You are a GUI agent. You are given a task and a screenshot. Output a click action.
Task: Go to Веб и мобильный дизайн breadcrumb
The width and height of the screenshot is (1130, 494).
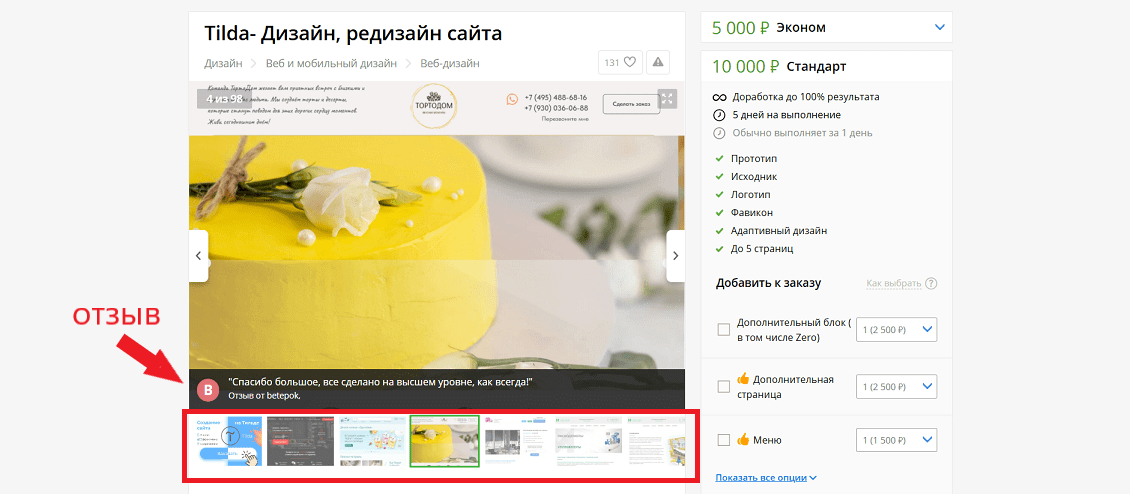[332, 63]
